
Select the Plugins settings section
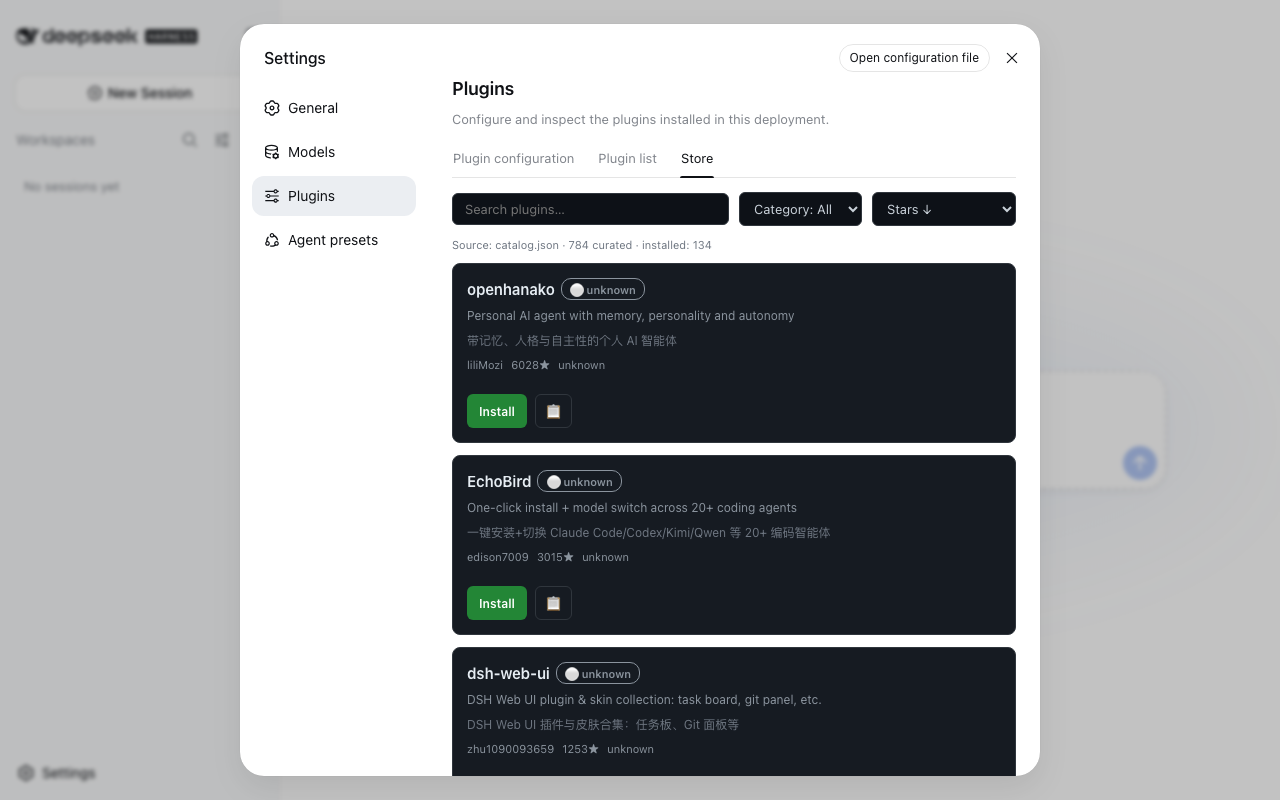[333, 196]
